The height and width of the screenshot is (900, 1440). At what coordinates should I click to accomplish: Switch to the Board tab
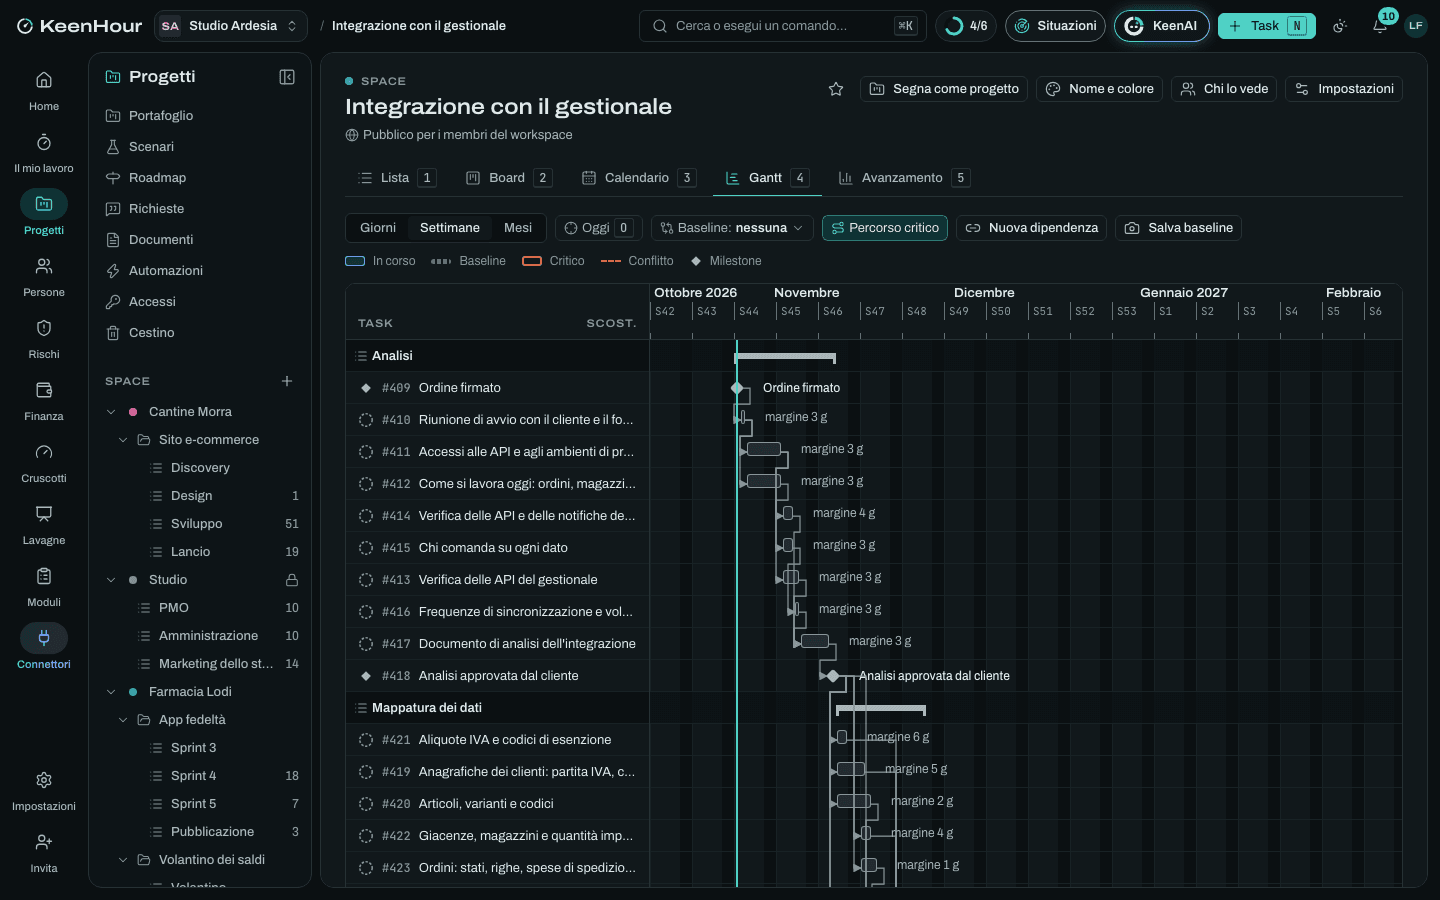coord(508,178)
